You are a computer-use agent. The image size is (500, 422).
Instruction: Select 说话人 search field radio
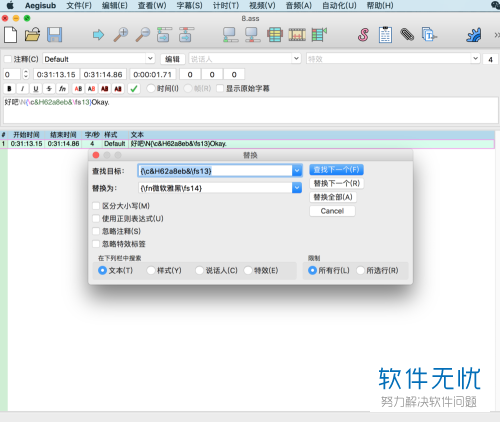[x=199, y=270]
